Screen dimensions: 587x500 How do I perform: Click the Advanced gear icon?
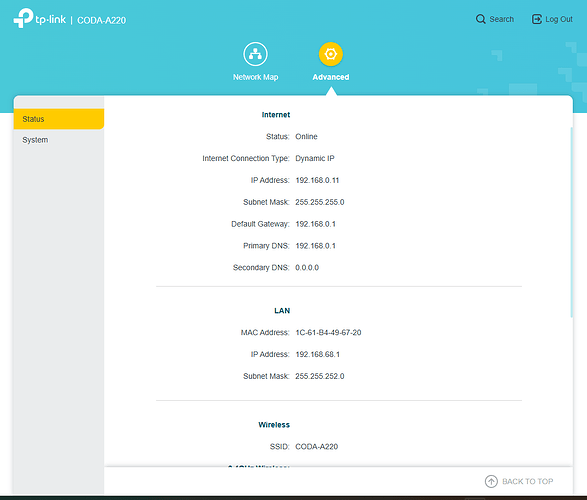(x=331, y=54)
